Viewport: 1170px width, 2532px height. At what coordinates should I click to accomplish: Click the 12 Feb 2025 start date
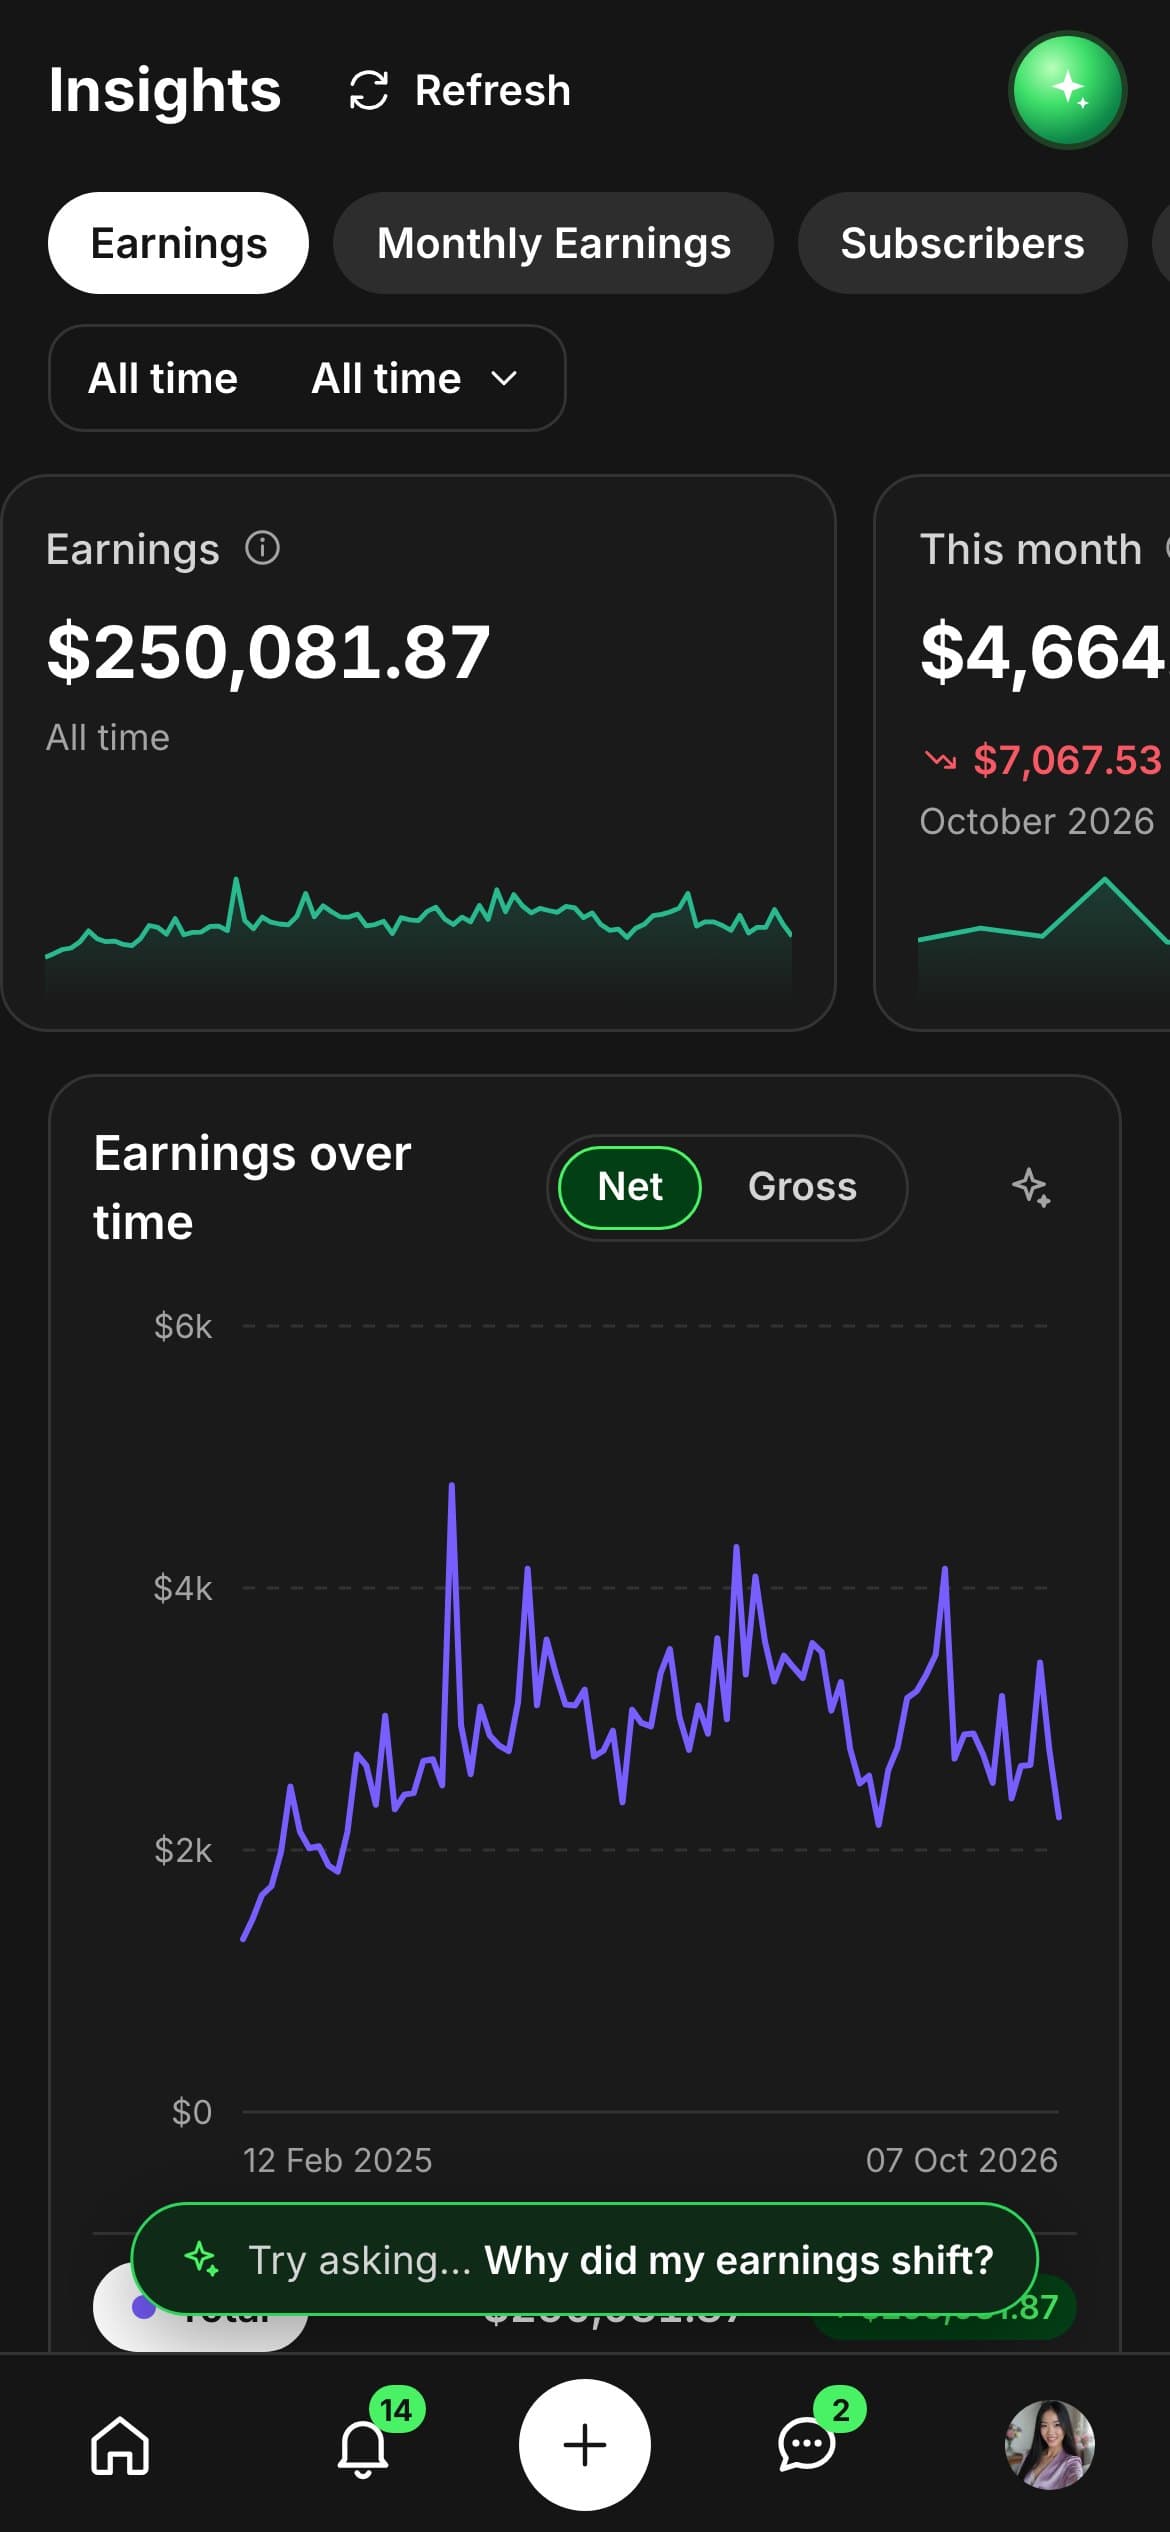click(337, 2160)
